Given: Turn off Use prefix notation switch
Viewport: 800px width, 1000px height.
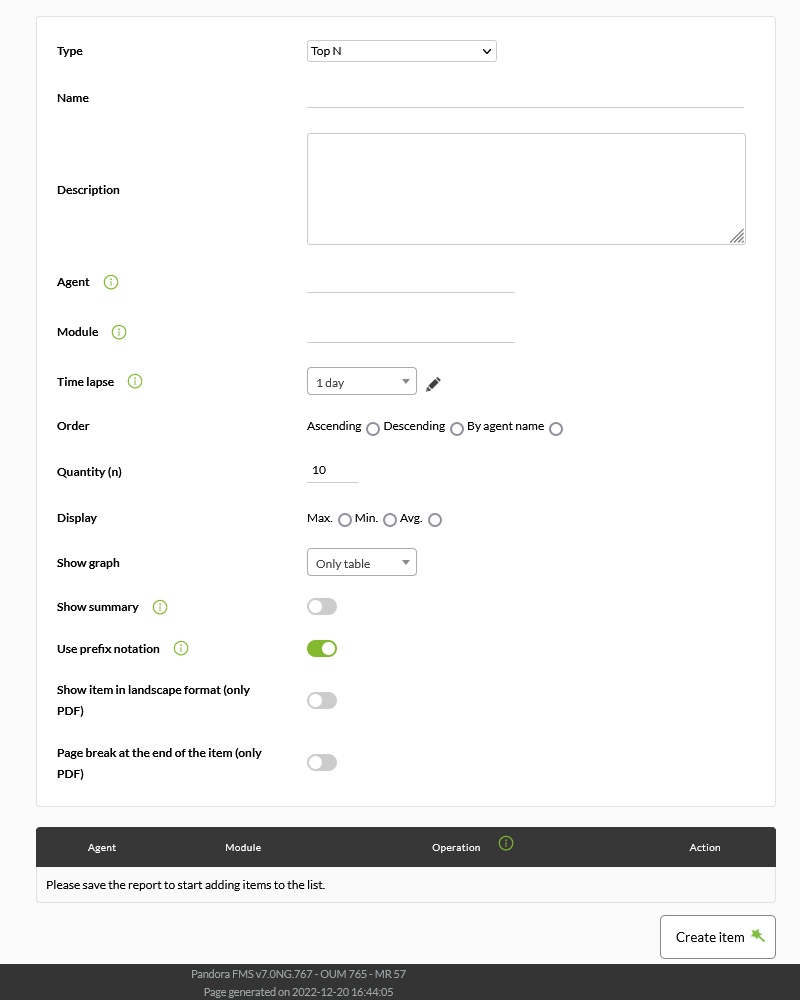Looking at the screenshot, I should point(322,649).
